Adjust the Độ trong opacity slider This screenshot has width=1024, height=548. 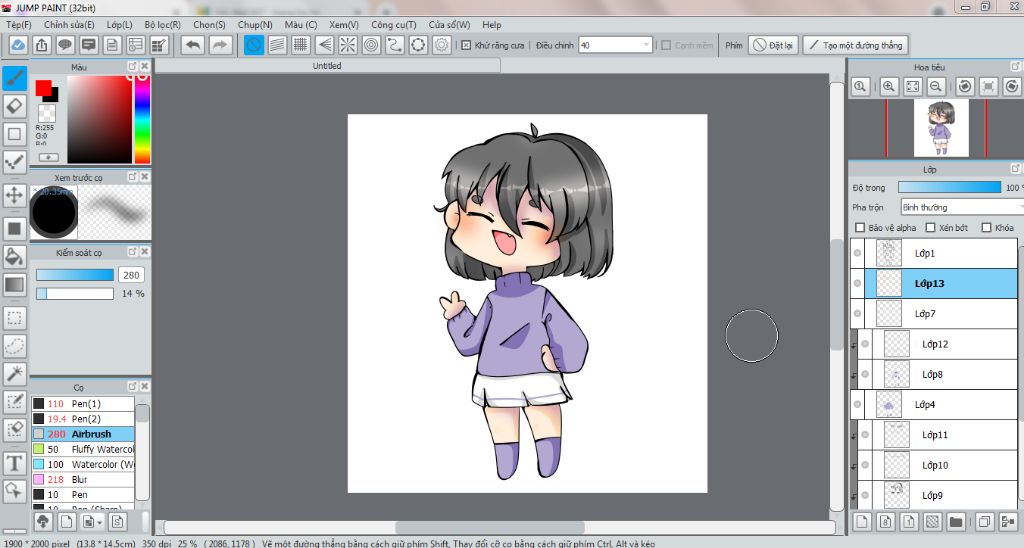pos(949,187)
